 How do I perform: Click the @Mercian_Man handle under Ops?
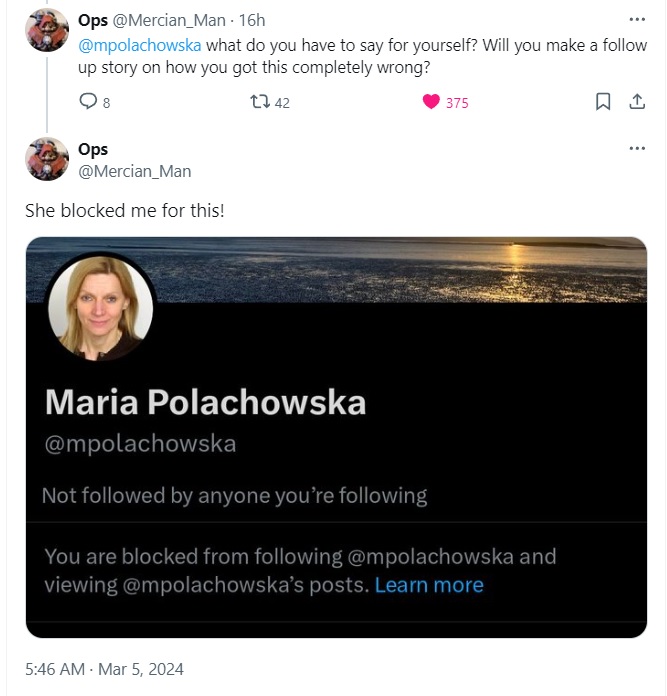(134, 171)
